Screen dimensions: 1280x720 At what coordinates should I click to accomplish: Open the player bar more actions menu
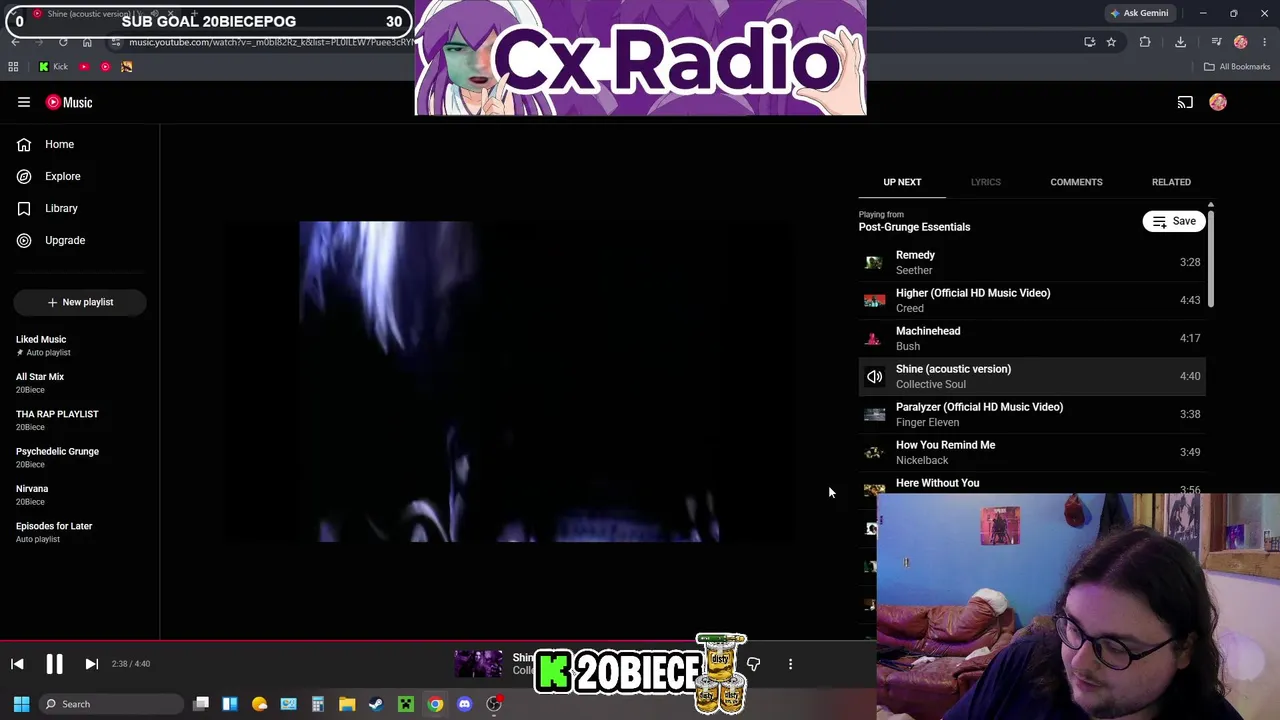[x=790, y=664]
